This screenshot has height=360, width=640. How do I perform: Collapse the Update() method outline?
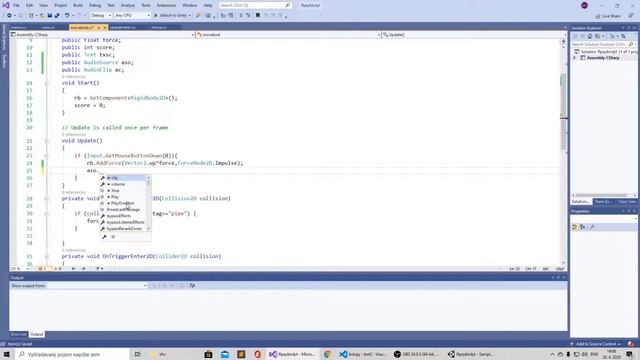(46, 141)
